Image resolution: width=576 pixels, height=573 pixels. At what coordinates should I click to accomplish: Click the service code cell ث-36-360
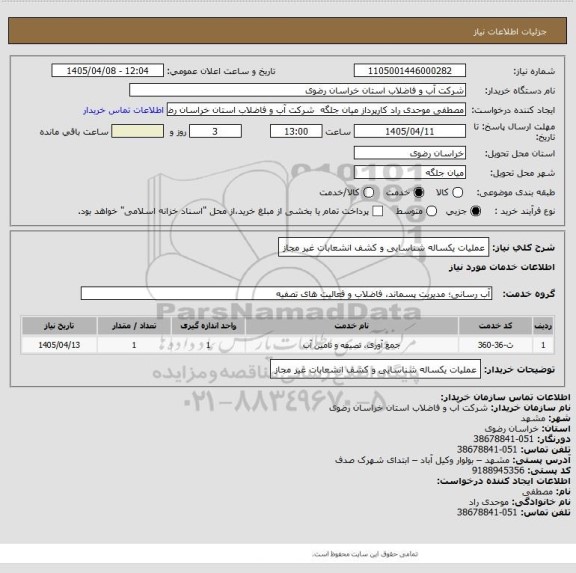(x=495, y=345)
